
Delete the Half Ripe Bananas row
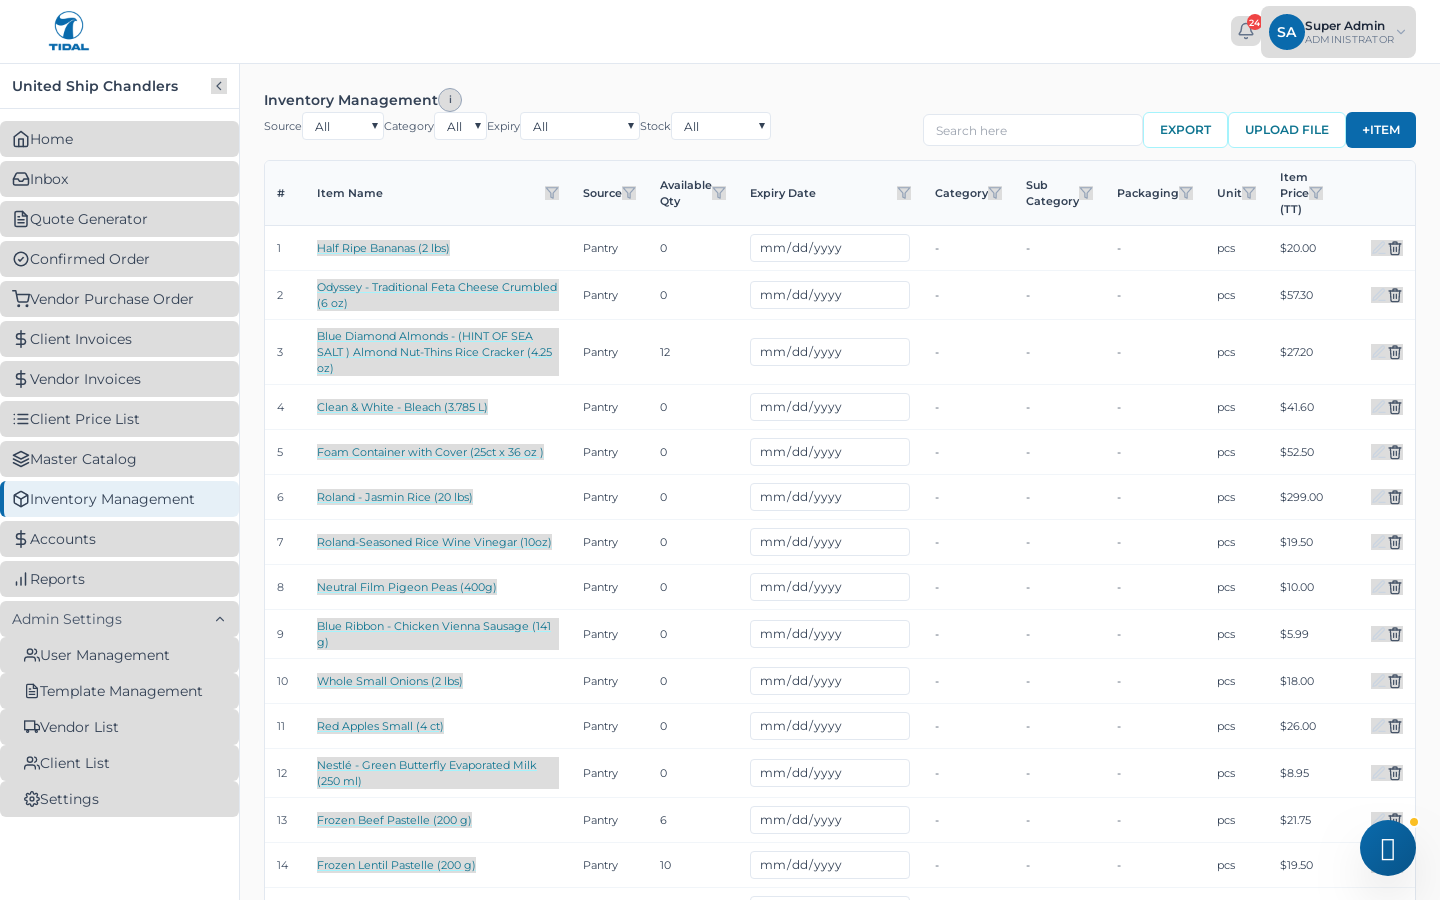tap(1395, 248)
